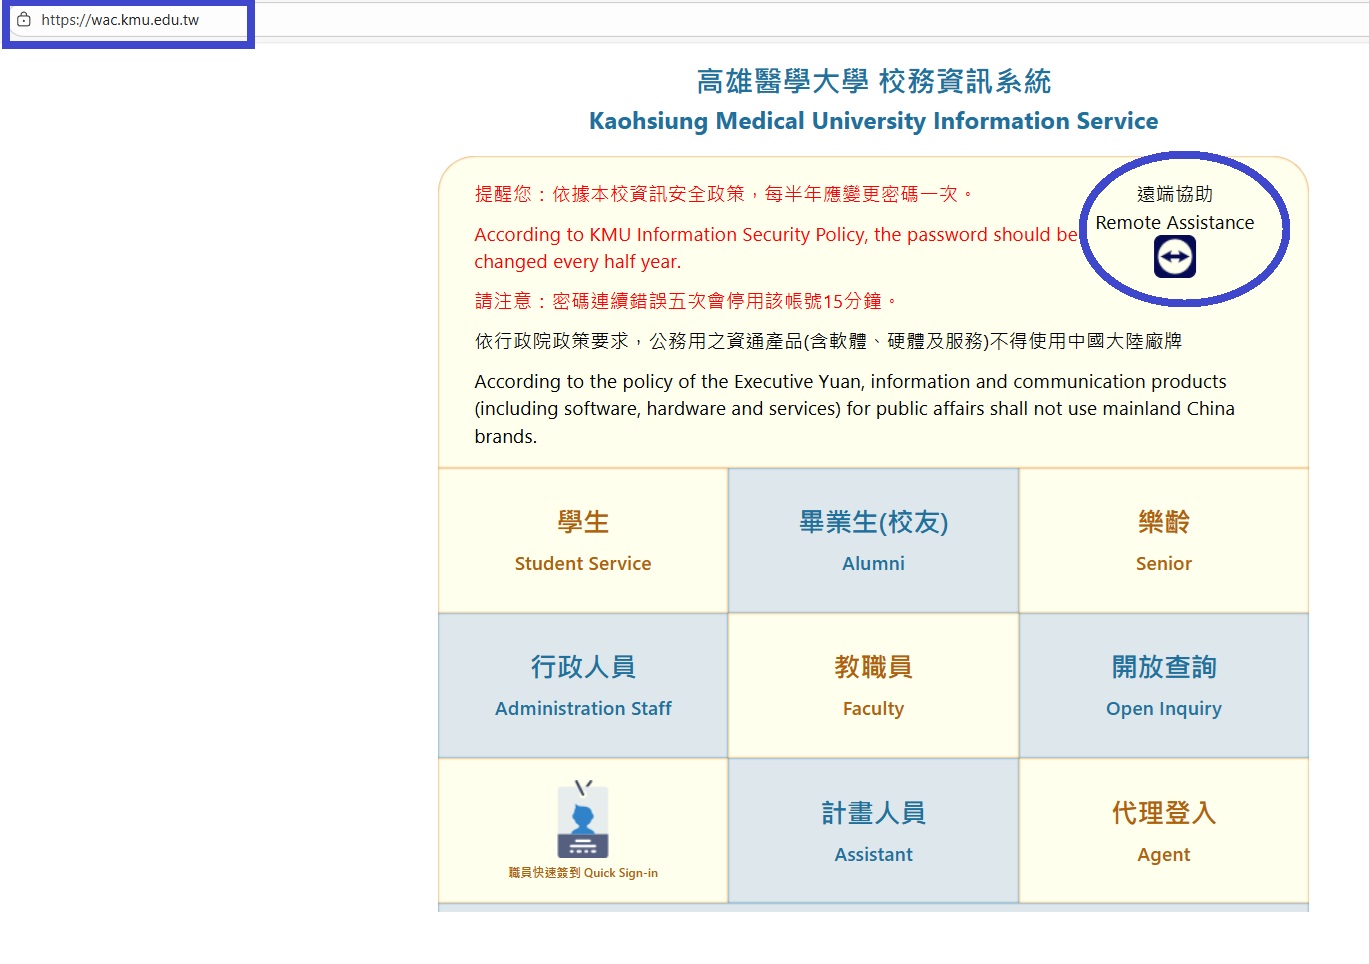Click the Agent login link

1163,854
